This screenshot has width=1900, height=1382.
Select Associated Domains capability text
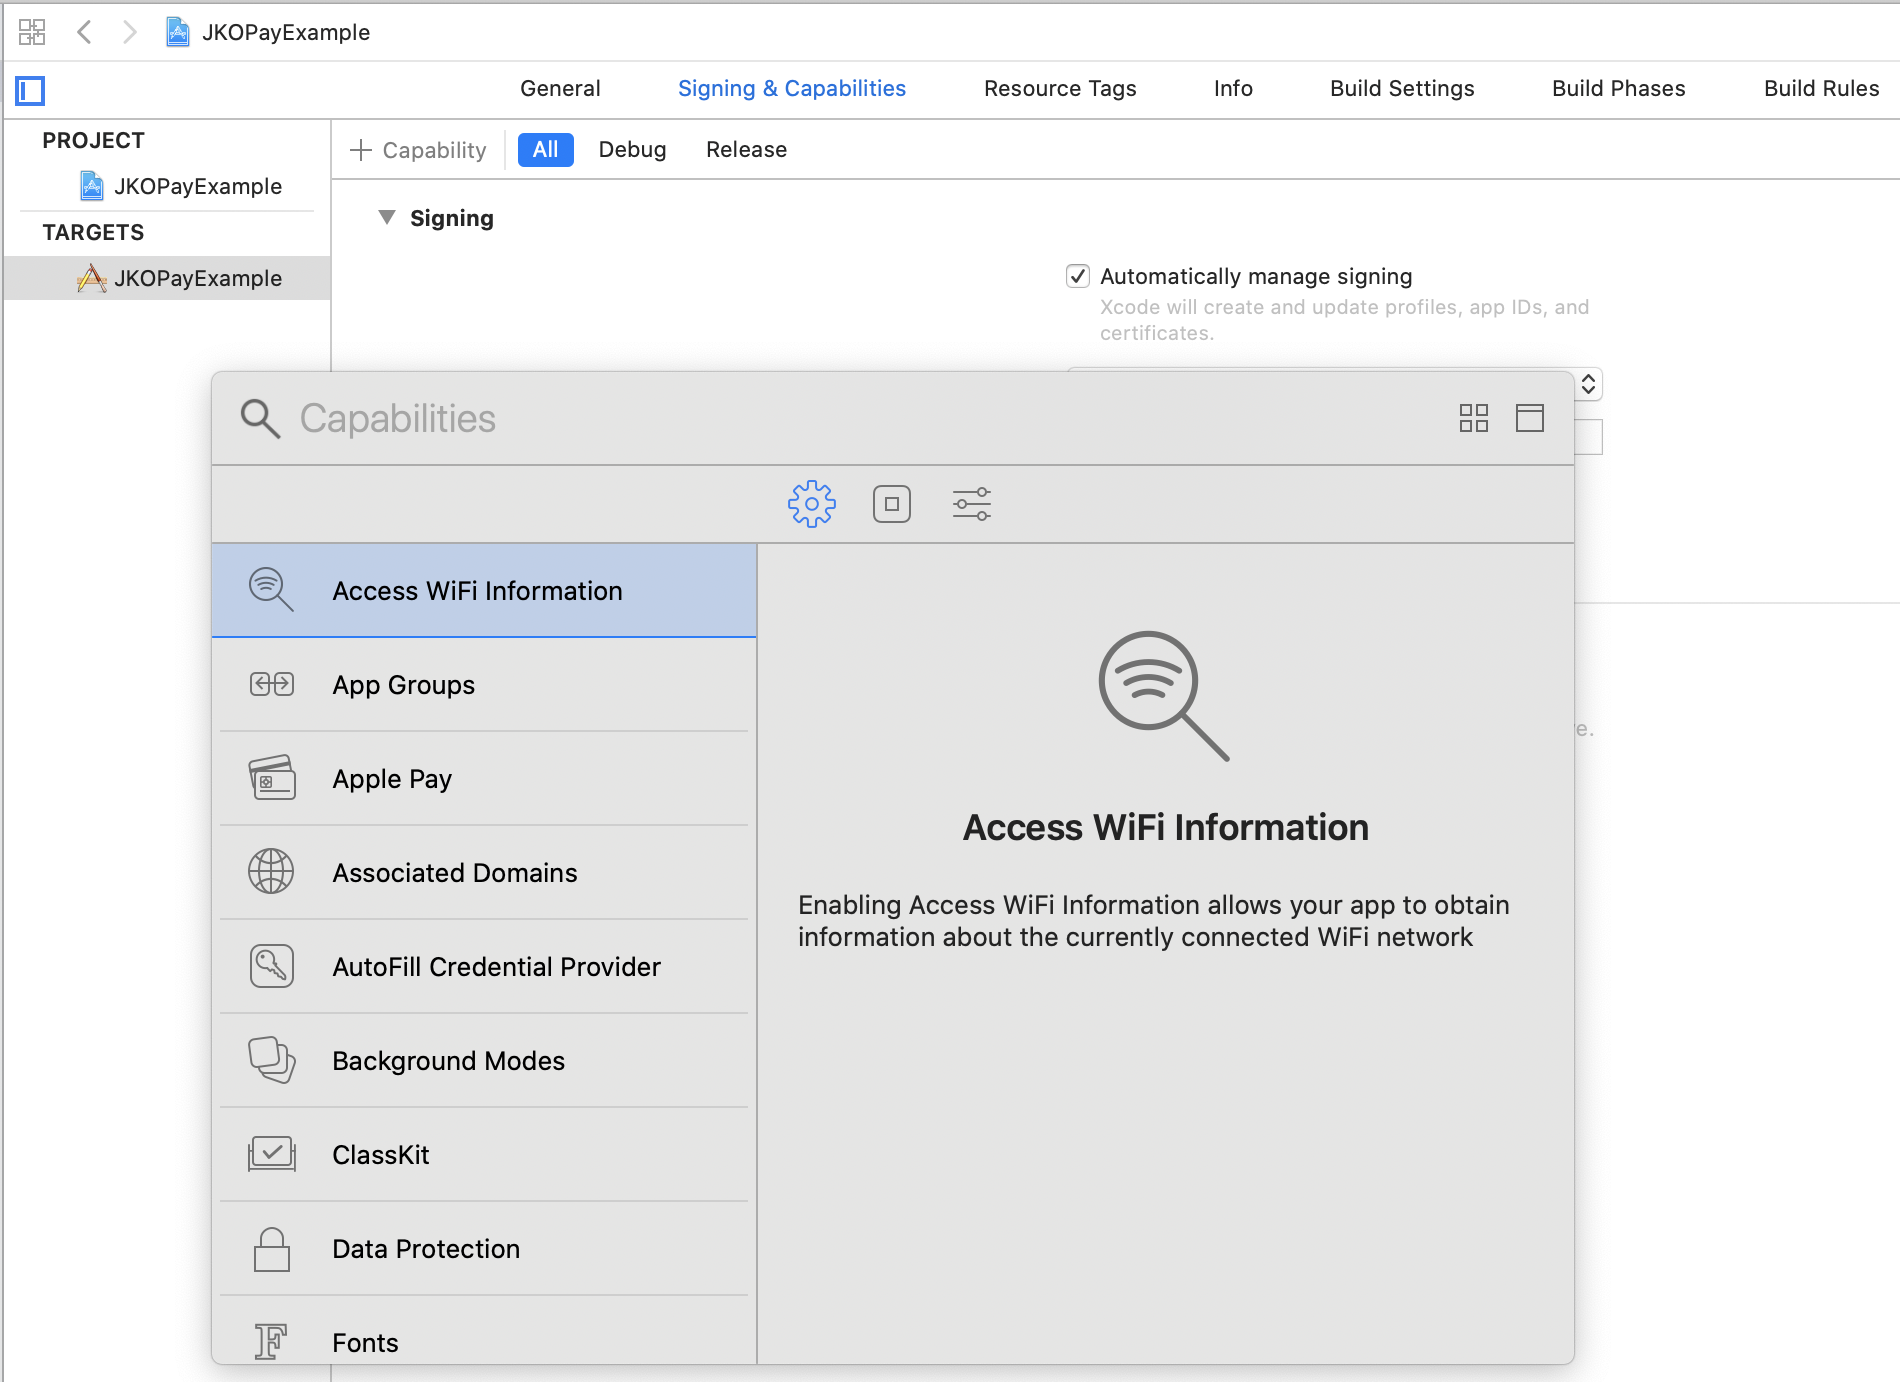455,873
